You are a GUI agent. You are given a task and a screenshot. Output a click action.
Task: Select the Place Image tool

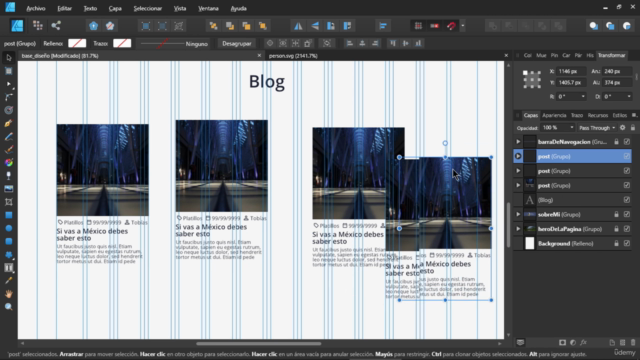tap(9, 189)
